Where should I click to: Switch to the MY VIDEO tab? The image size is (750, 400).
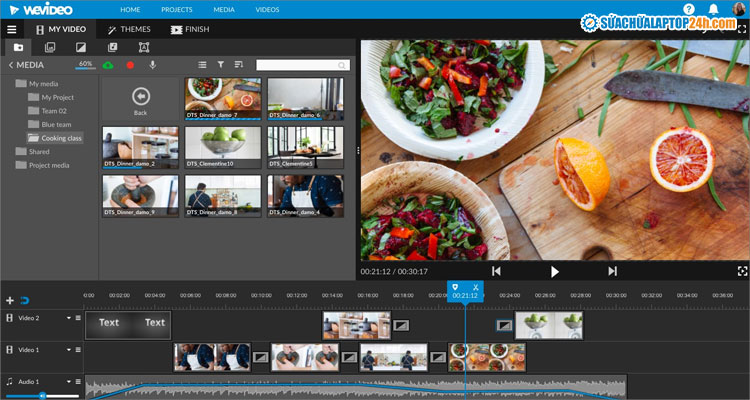(x=60, y=29)
